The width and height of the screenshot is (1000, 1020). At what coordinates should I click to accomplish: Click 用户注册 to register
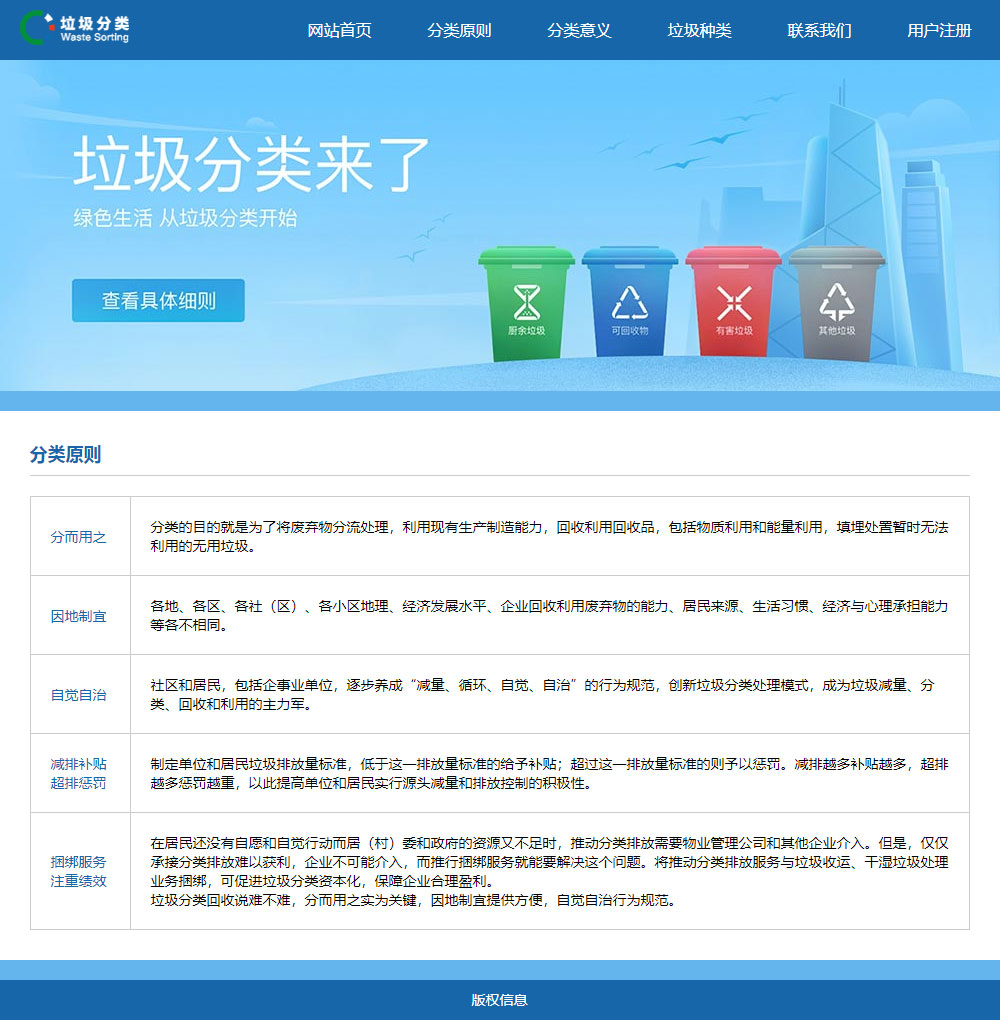[939, 30]
